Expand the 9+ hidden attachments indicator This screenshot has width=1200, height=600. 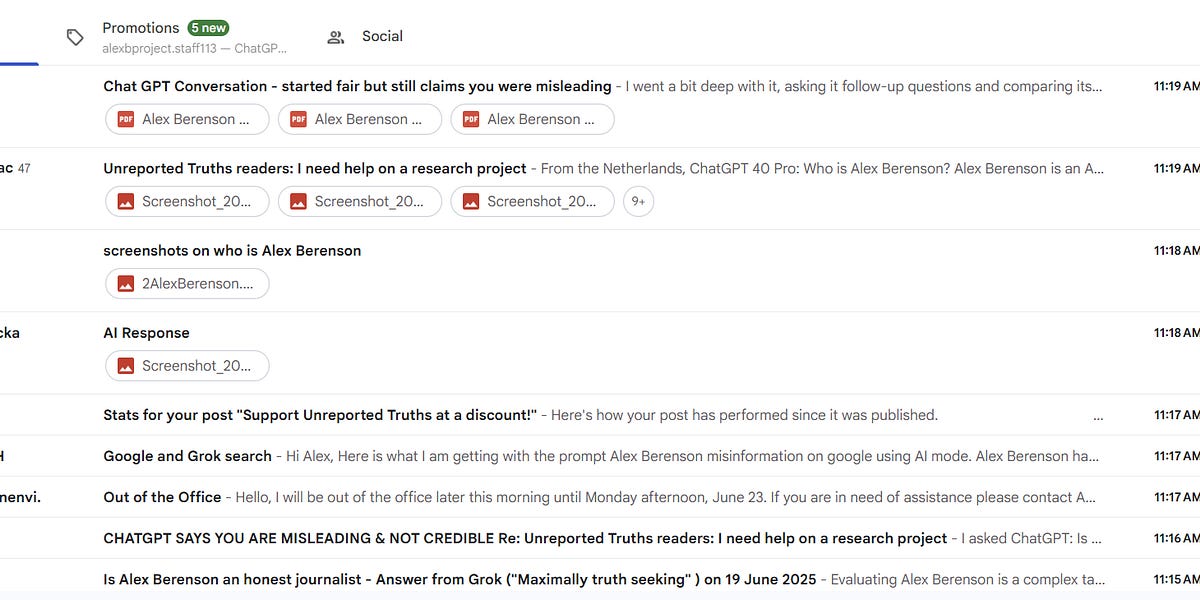[638, 201]
